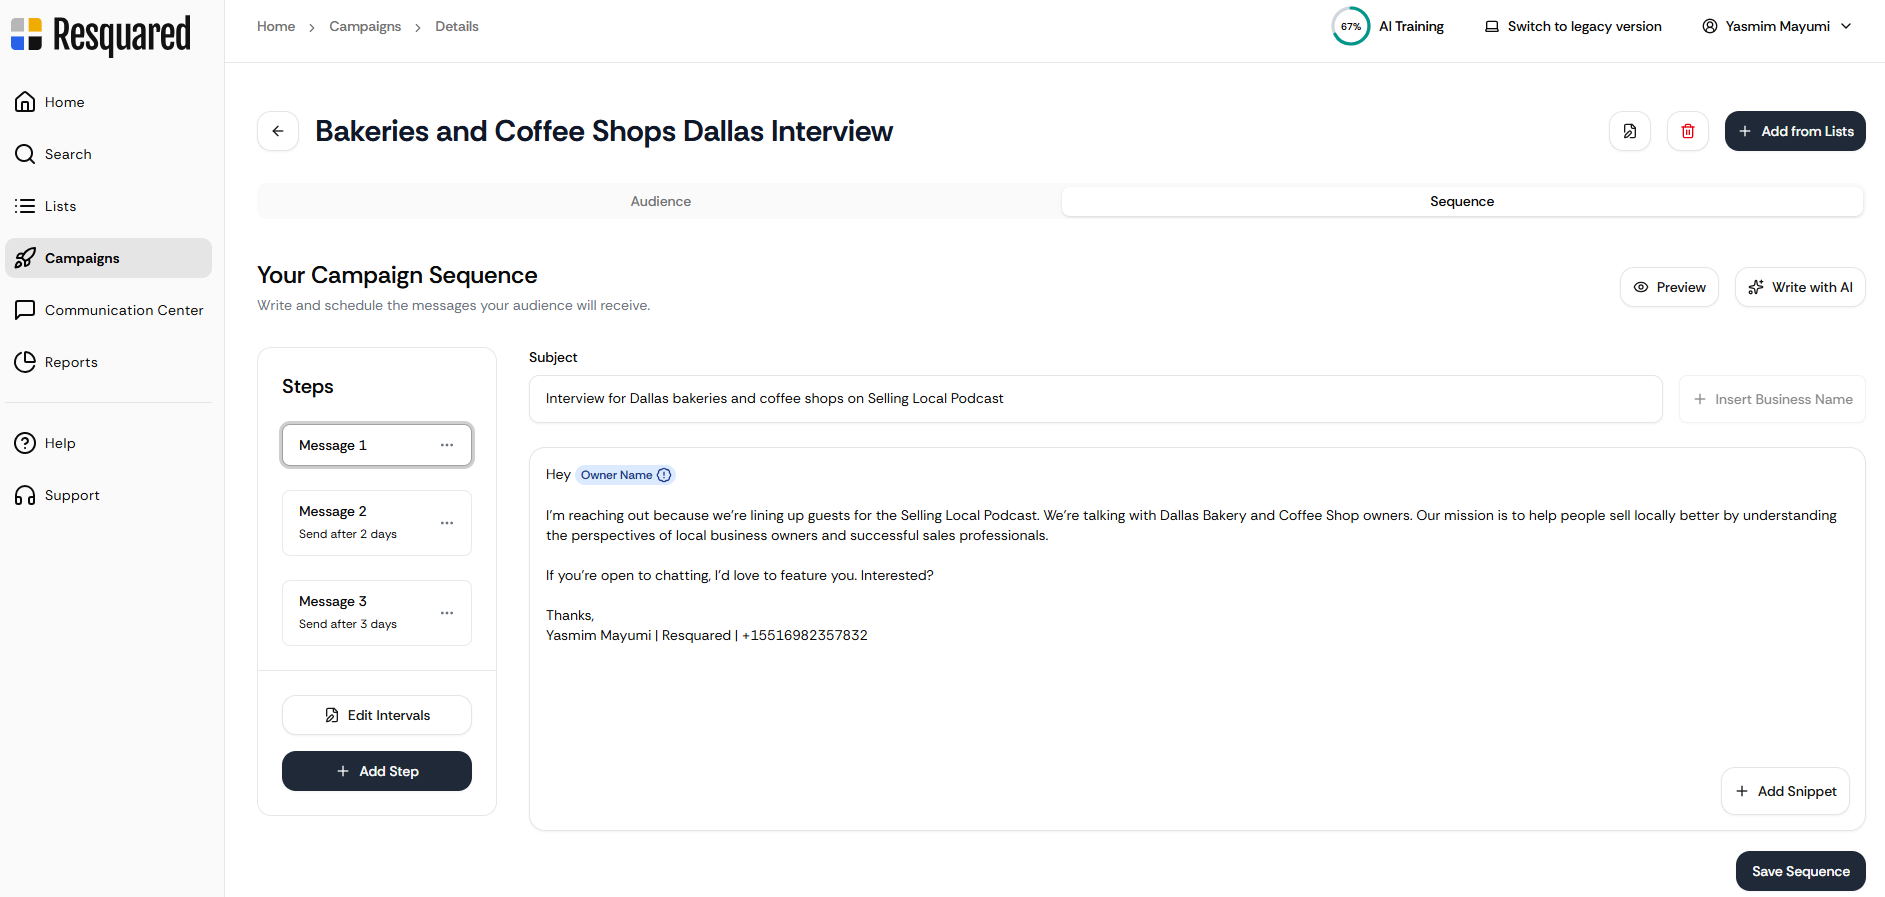Open Message 2 three-dot options menu
Viewport: 1885px width, 897px height.
(447, 523)
